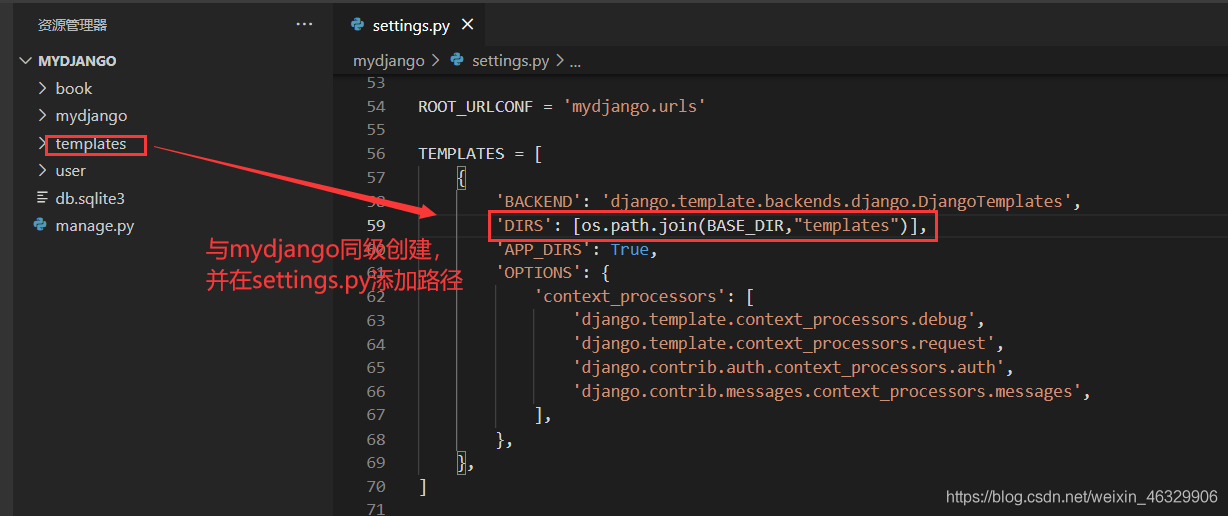
Task: Click the 'mydjango.urls' string
Action: point(635,106)
